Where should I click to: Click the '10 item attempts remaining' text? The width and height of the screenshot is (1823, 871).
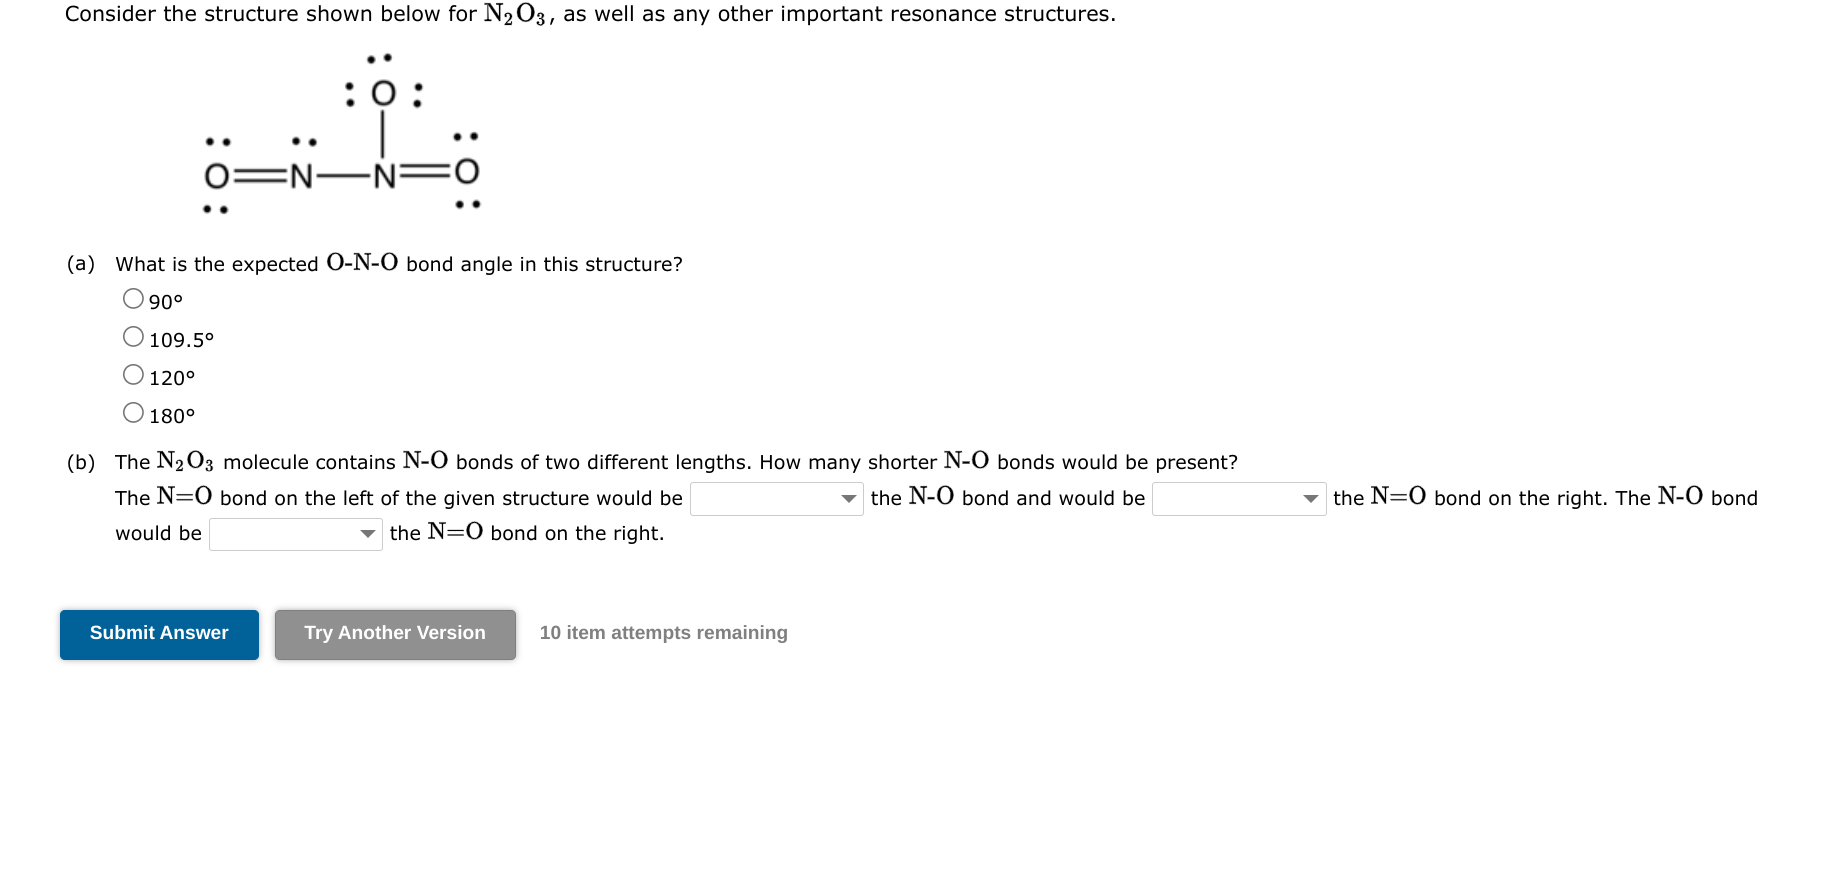click(663, 632)
